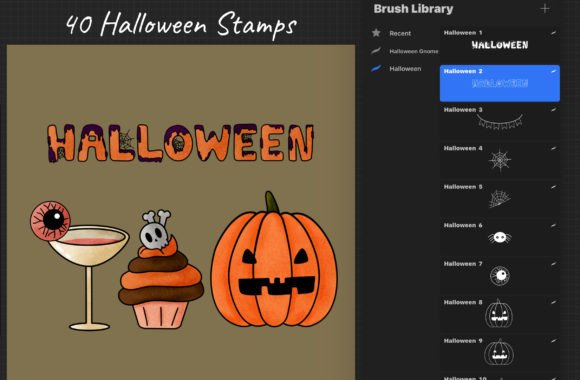Click the star icon beside Recent
The height and width of the screenshot is (380, 580).
[x=376, y=33]
